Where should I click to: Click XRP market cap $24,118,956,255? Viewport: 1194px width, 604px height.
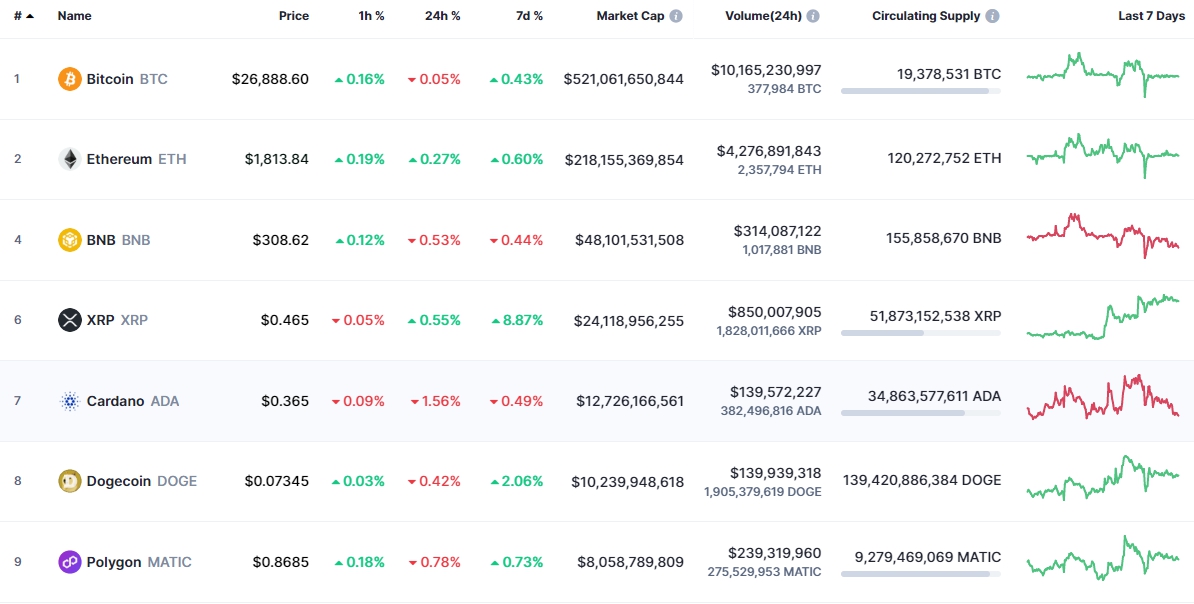629,321
